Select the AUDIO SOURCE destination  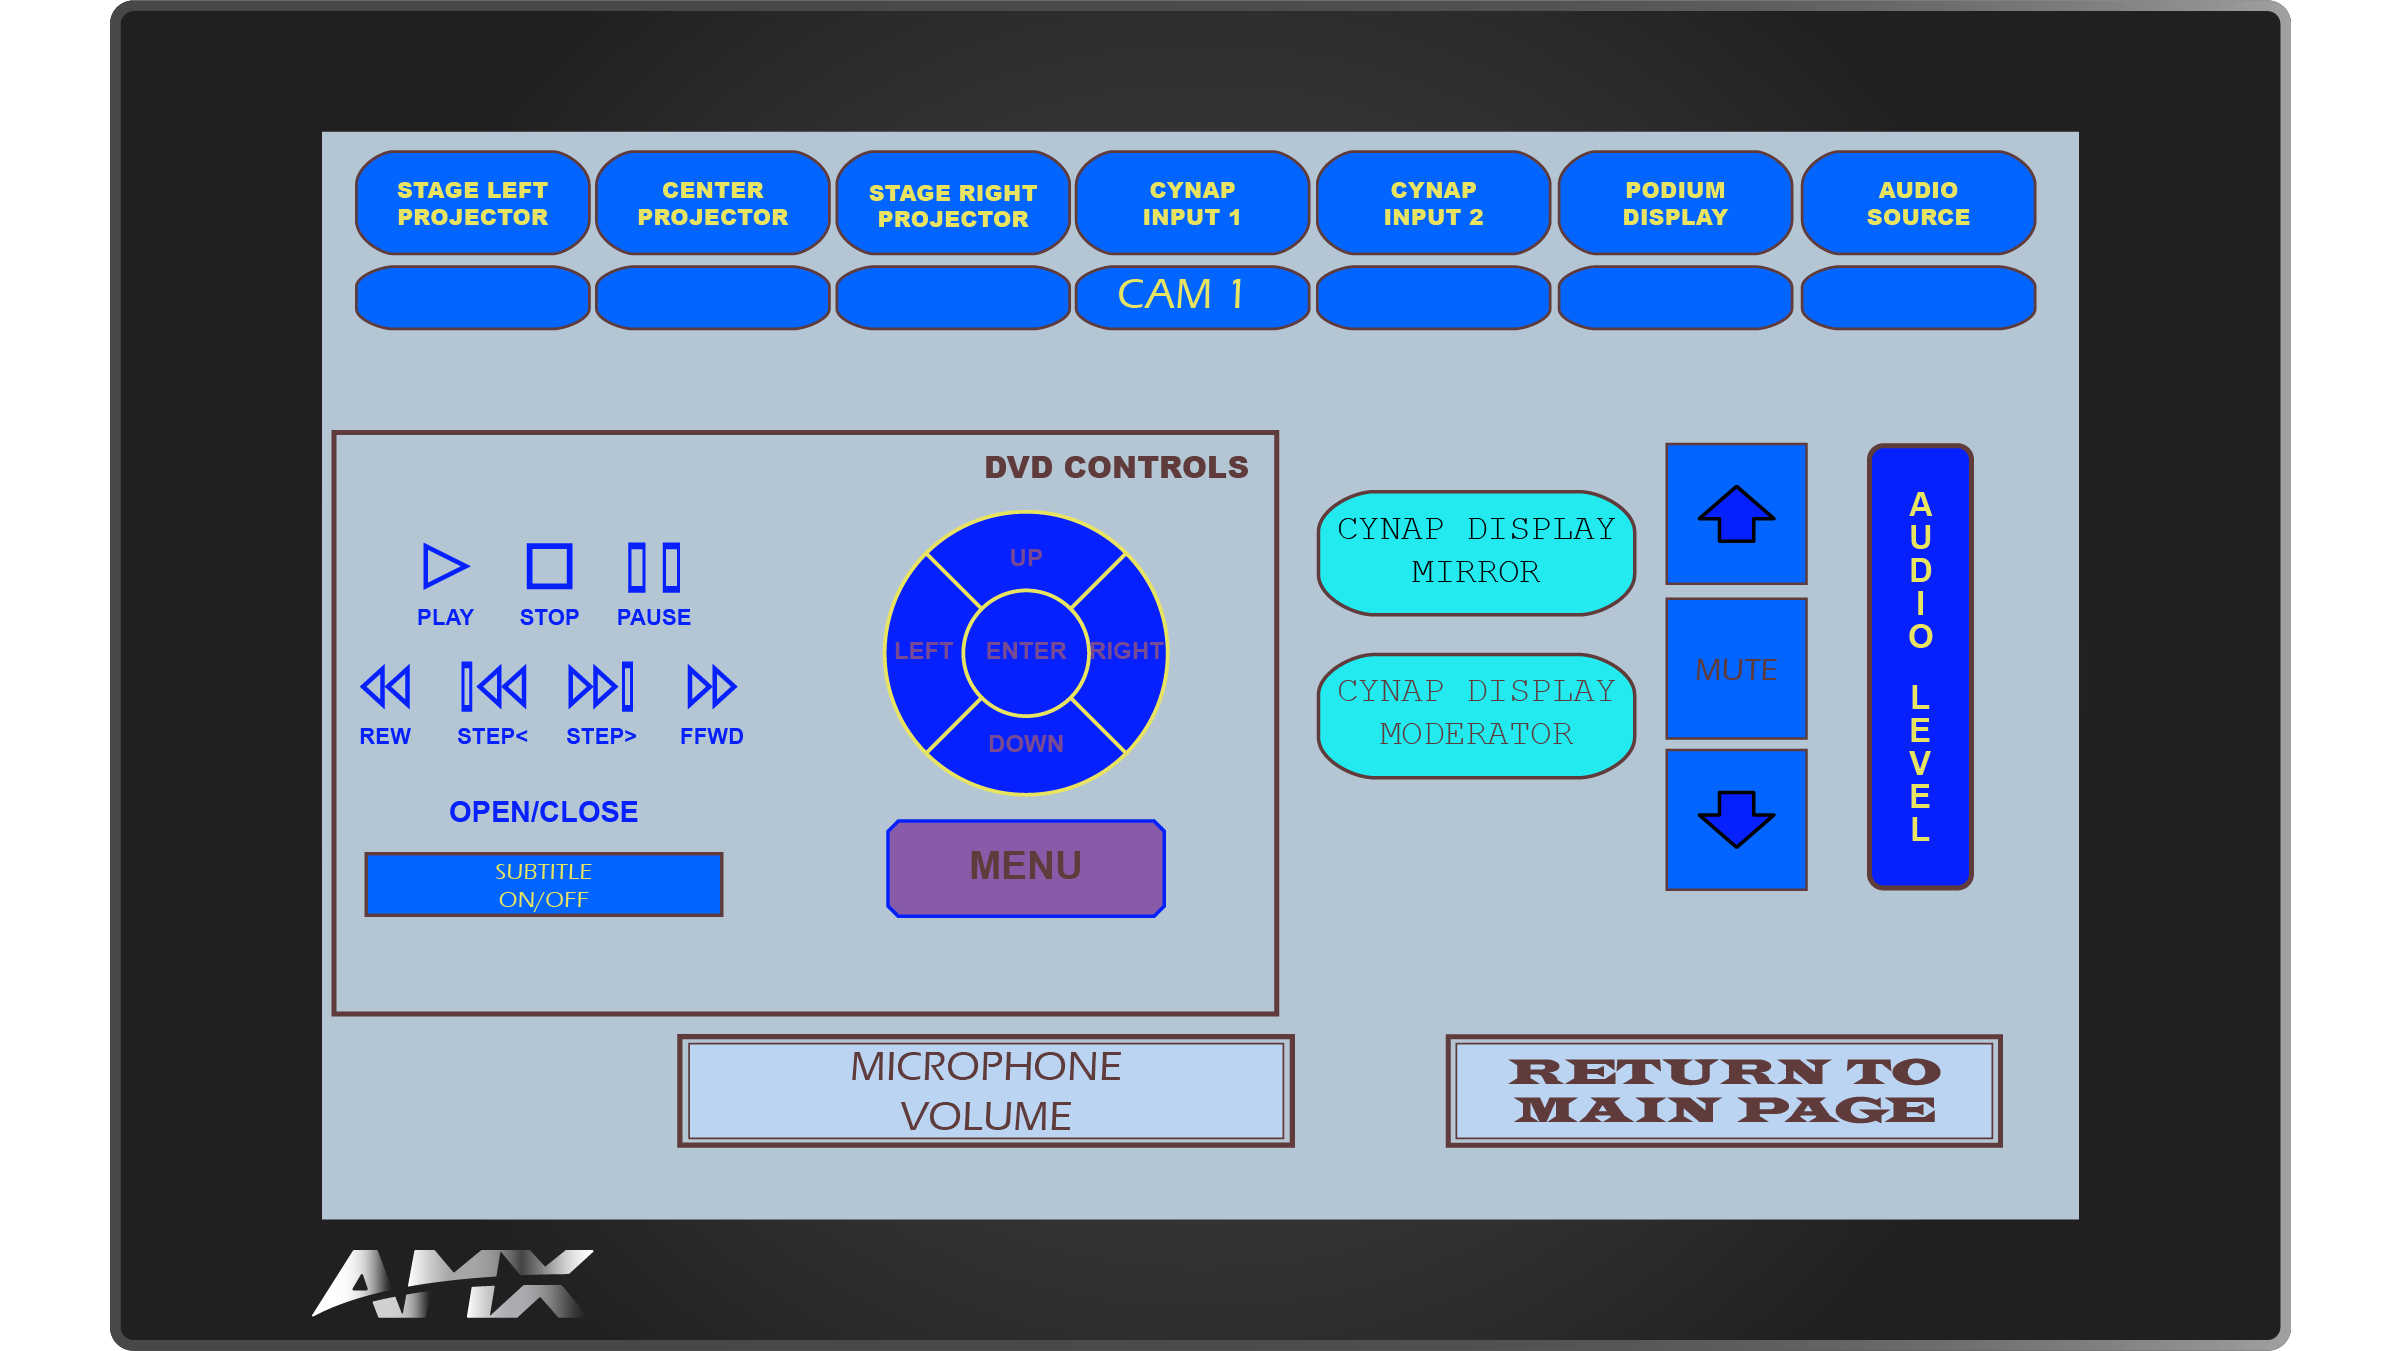click(x=1918, y=203)
